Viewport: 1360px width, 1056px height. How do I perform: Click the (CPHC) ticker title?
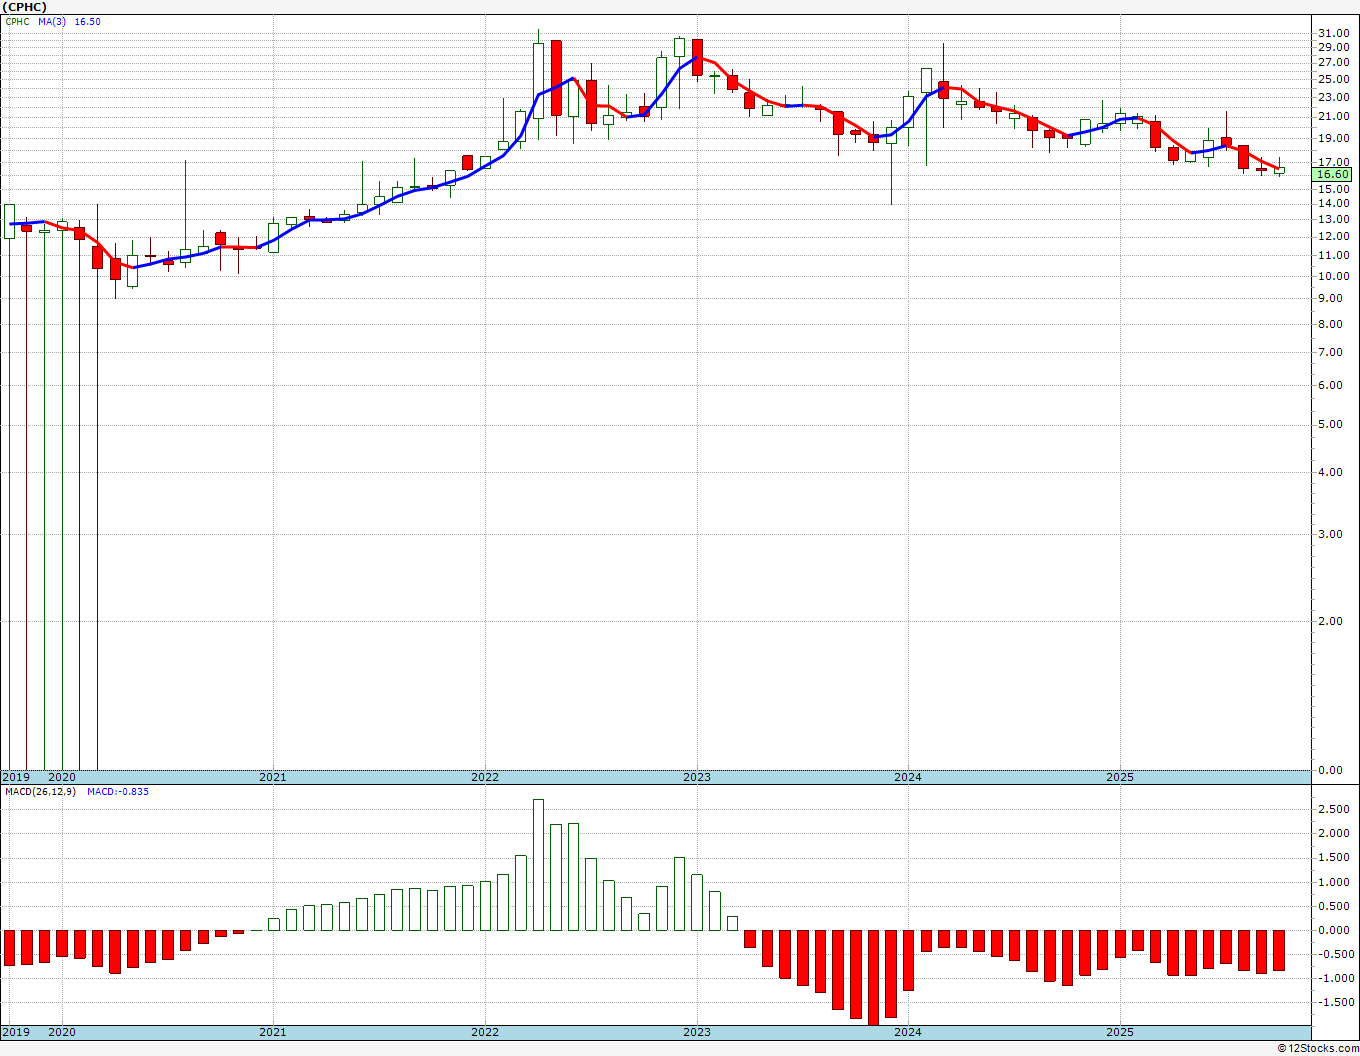(25, 7)
